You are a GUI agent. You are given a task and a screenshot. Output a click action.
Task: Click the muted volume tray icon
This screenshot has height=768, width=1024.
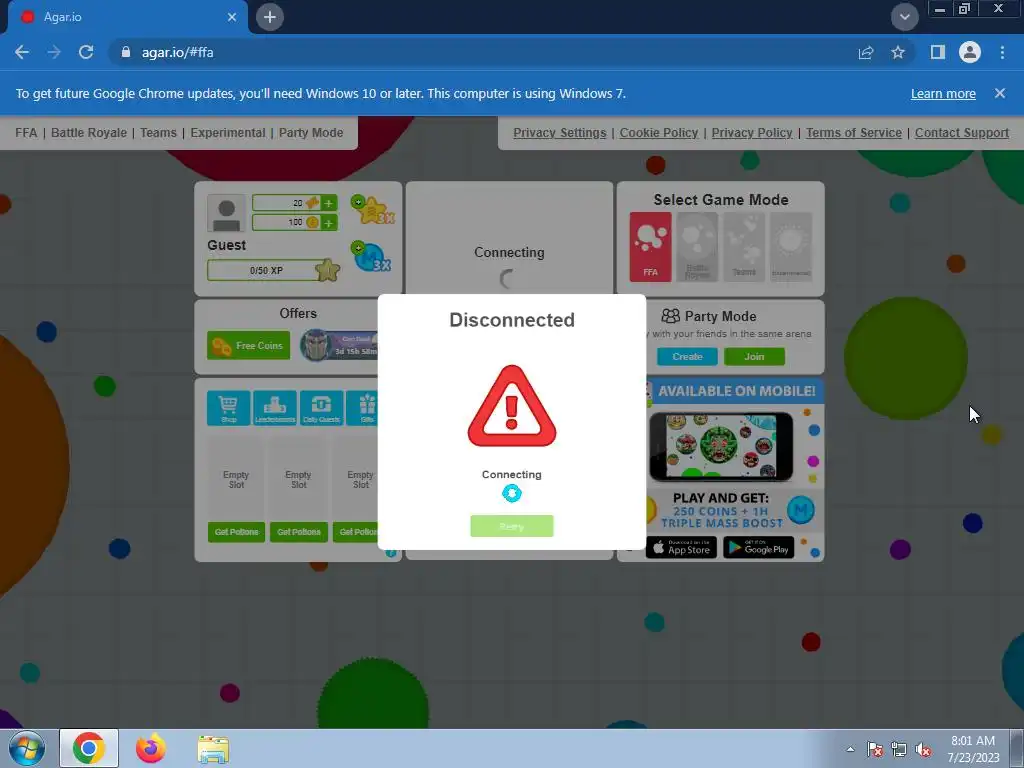point(923,750)
